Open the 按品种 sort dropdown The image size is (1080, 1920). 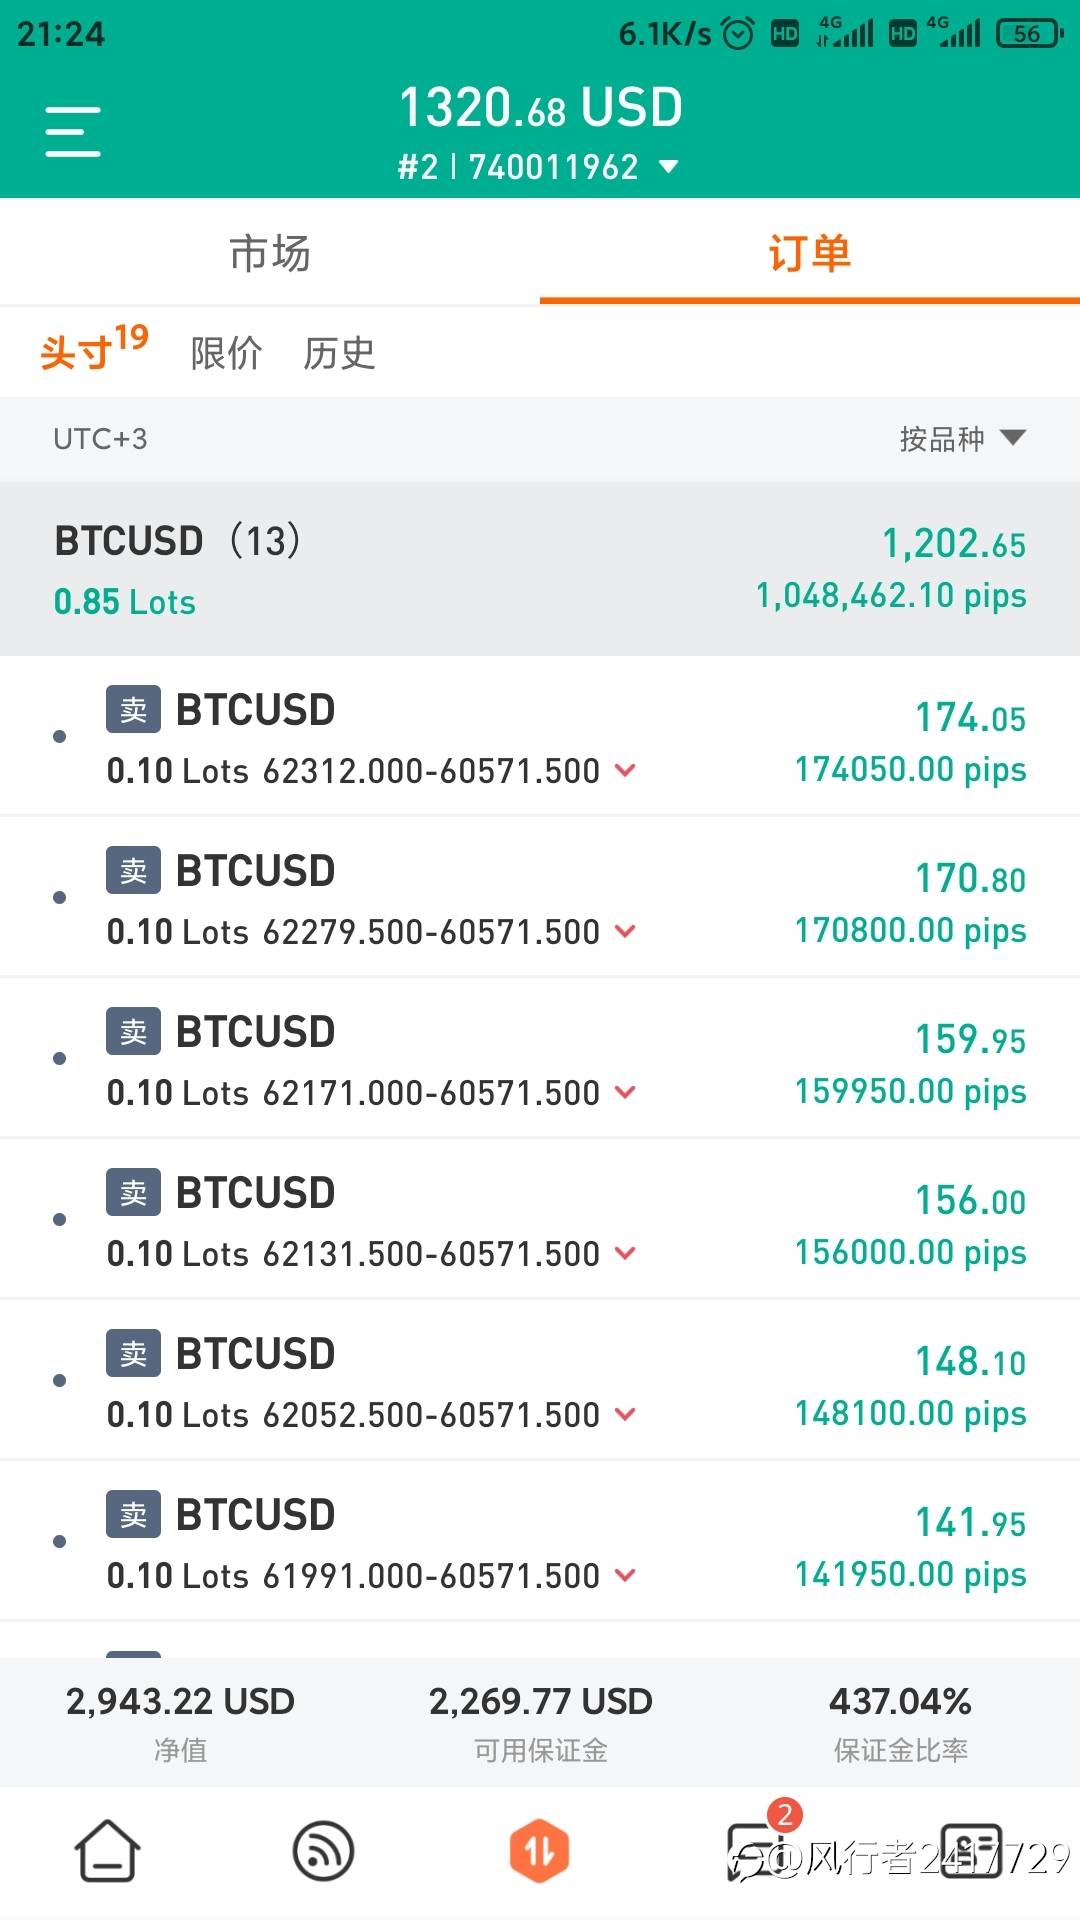[962, 438]
